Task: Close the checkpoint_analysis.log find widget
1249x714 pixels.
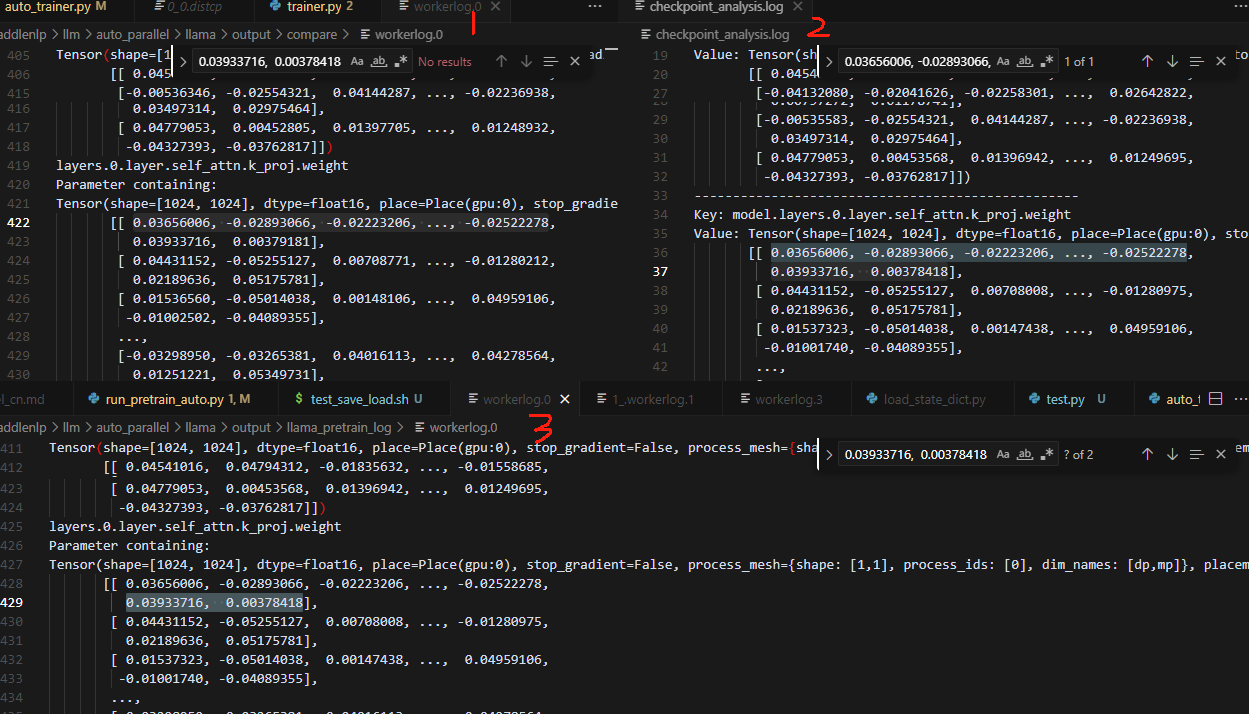Action: tap(1221, 61)
